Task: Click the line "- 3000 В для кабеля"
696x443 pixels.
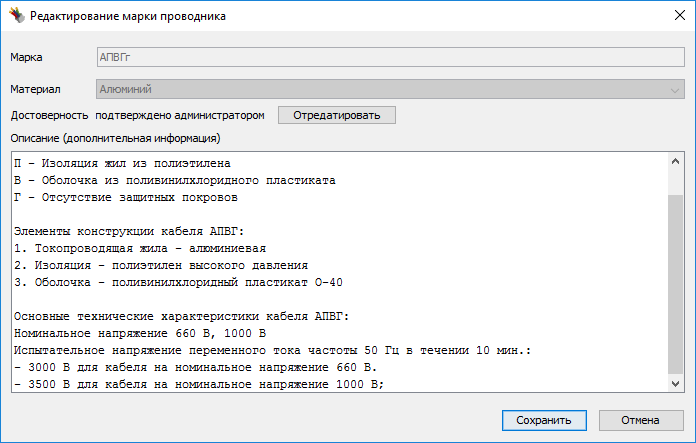Action: click(195, 368)
